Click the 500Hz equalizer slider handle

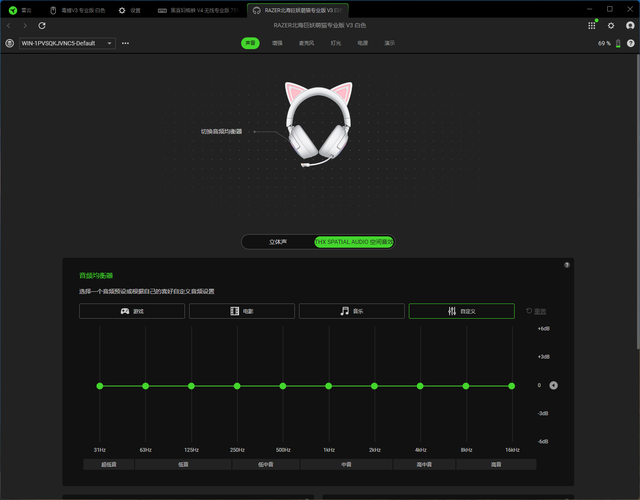(x=283, y=386)
